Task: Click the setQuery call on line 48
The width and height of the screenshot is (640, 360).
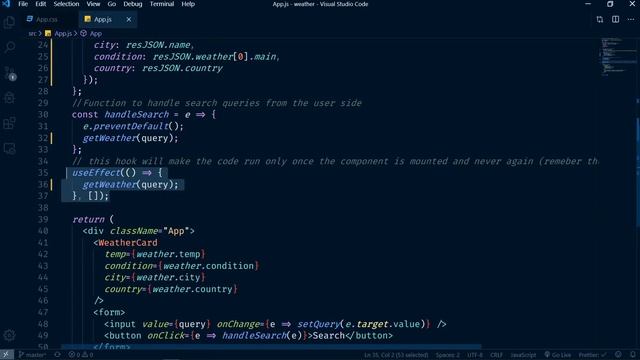Action: [x=319, y=324]
